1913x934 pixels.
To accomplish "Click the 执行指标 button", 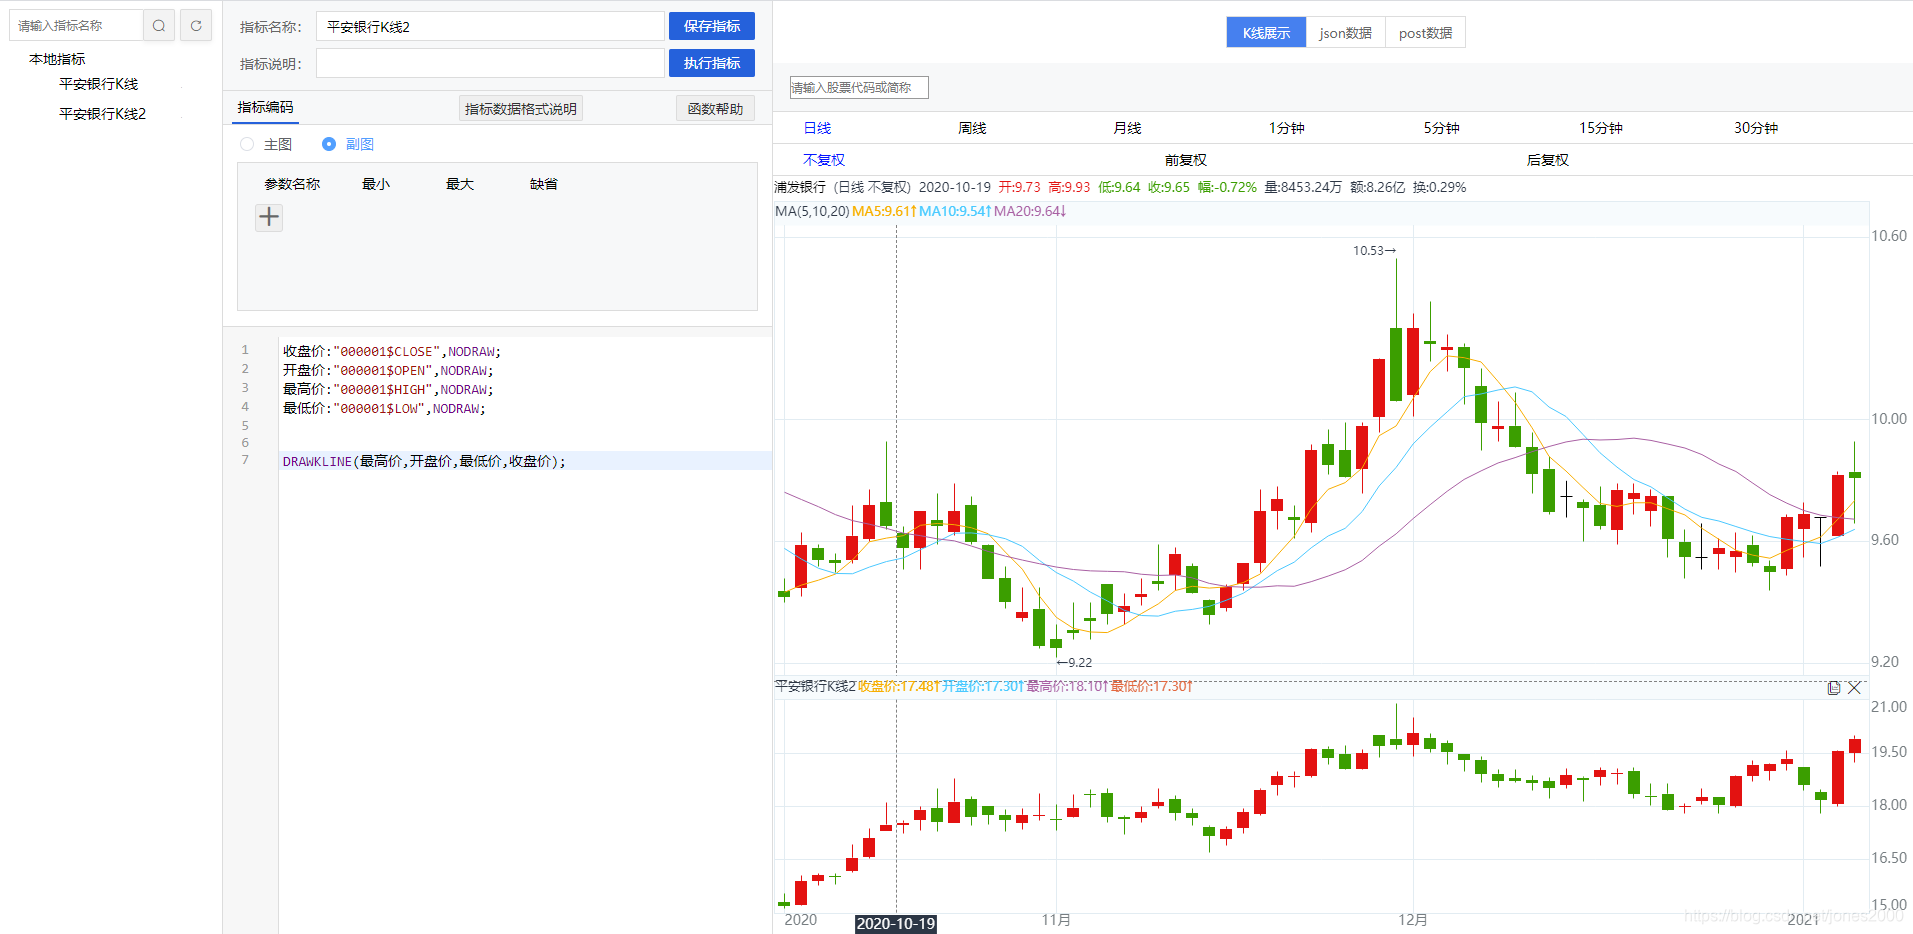I will (712, 63).
